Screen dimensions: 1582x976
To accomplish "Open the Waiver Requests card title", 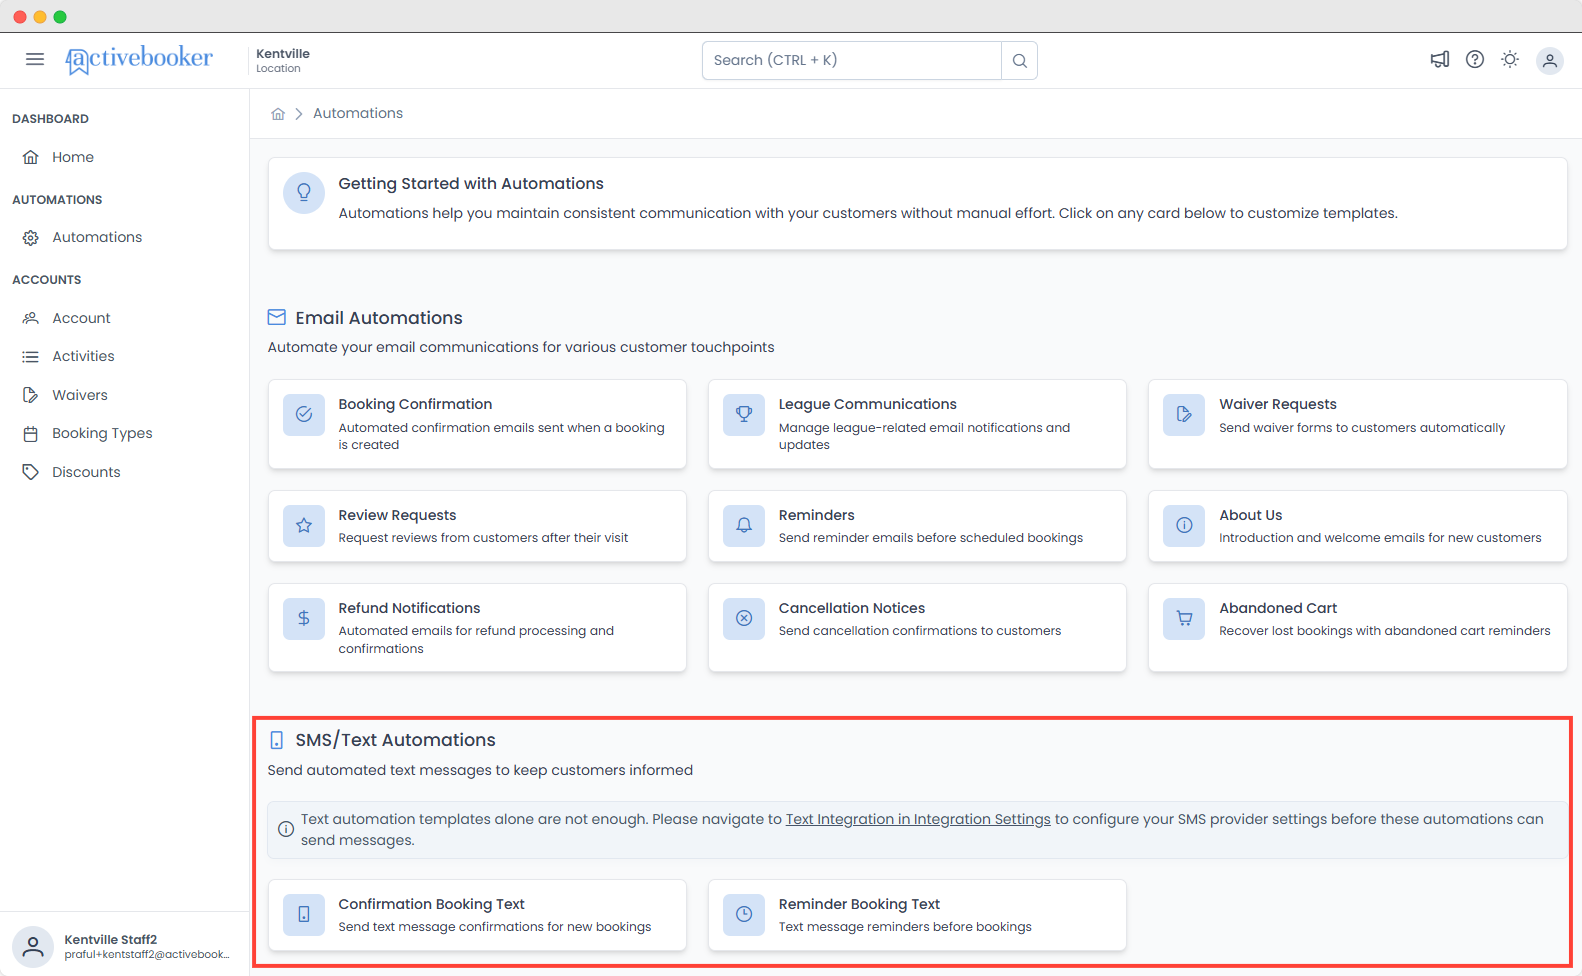I will 1278,404.
